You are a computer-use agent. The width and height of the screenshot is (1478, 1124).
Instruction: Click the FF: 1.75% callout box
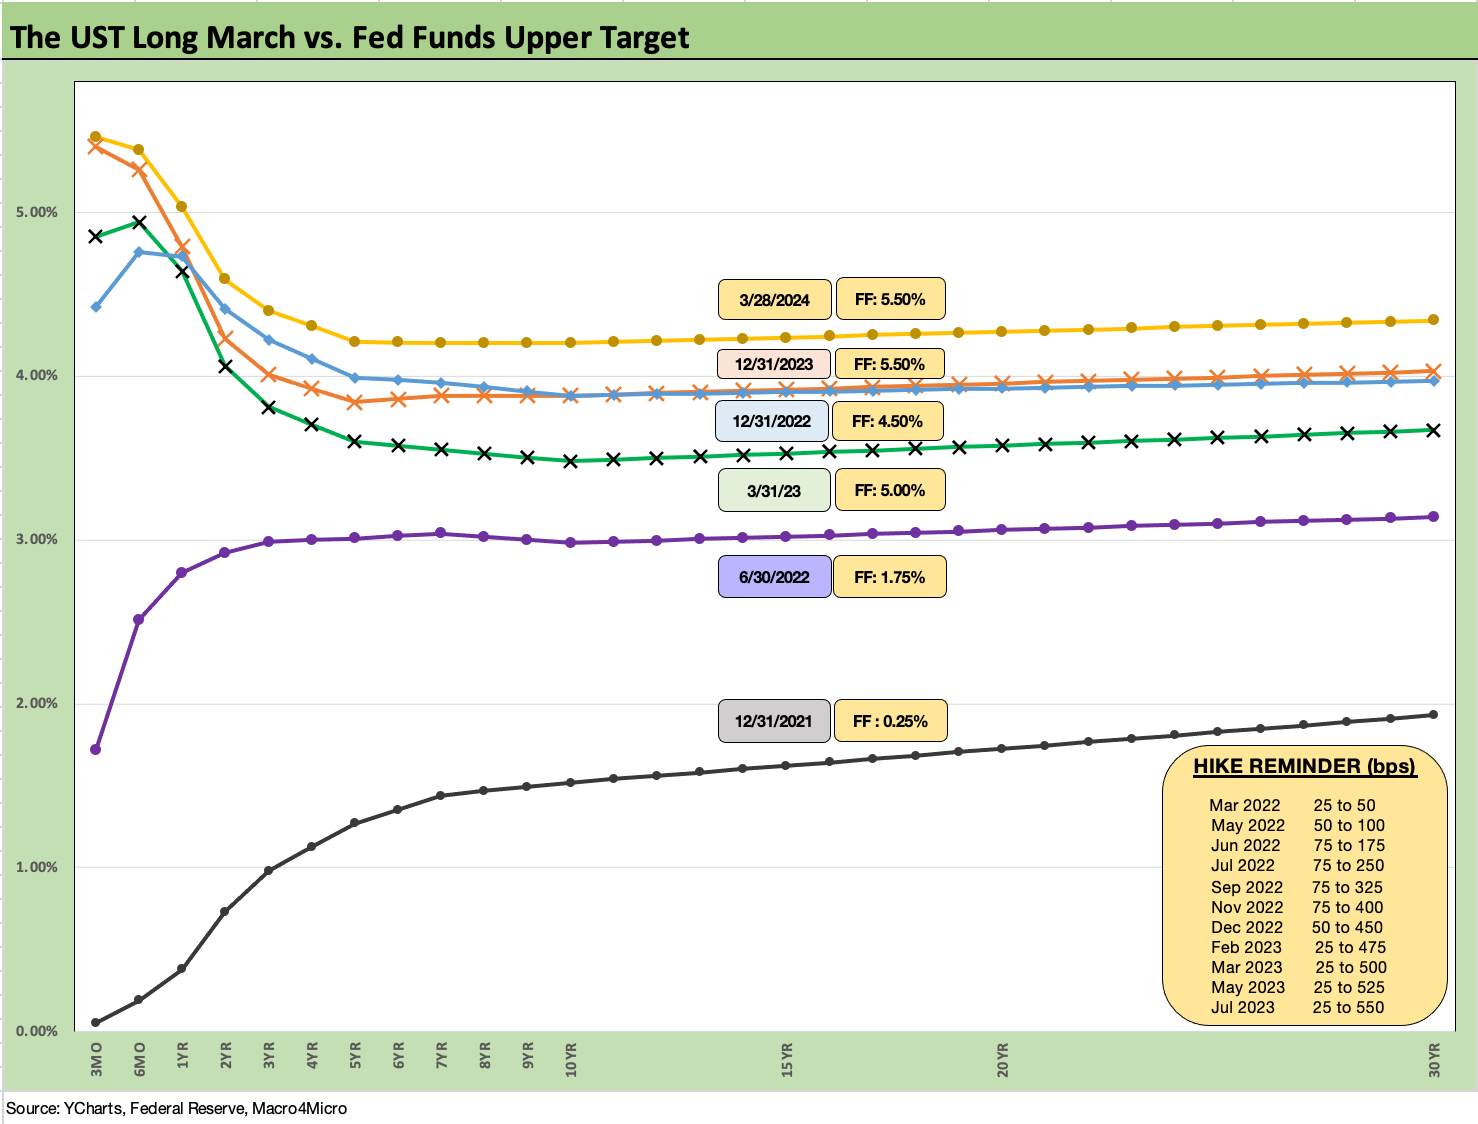pos(889,576)
